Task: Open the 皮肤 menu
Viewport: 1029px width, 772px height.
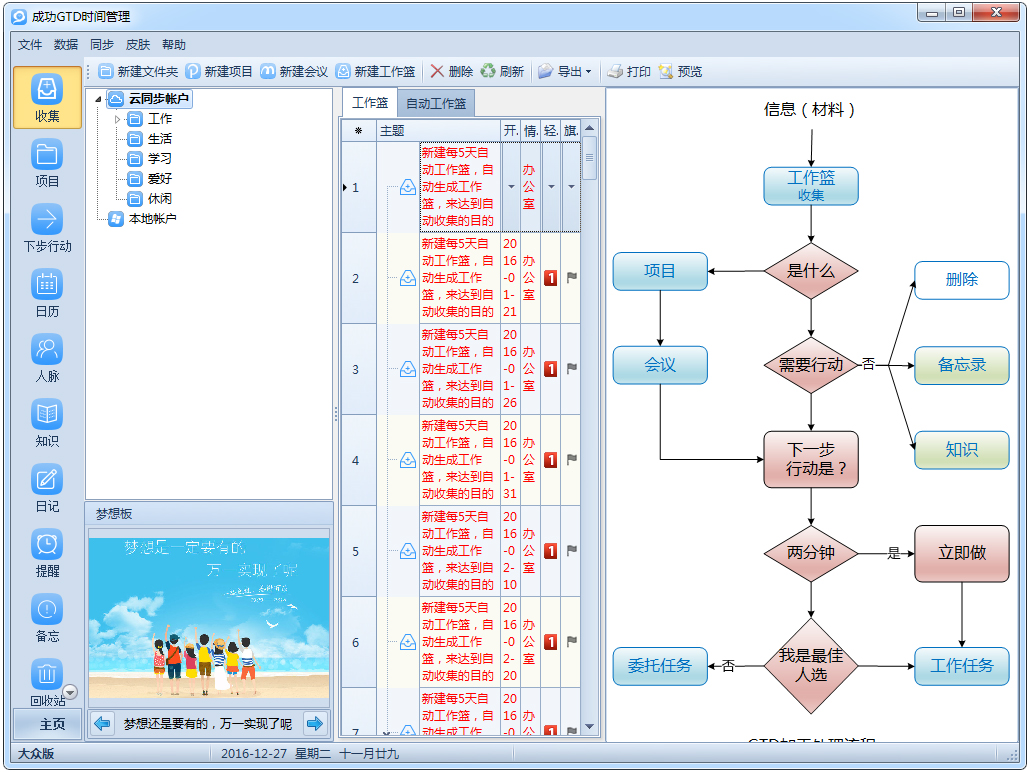Action: pos(138,45)
